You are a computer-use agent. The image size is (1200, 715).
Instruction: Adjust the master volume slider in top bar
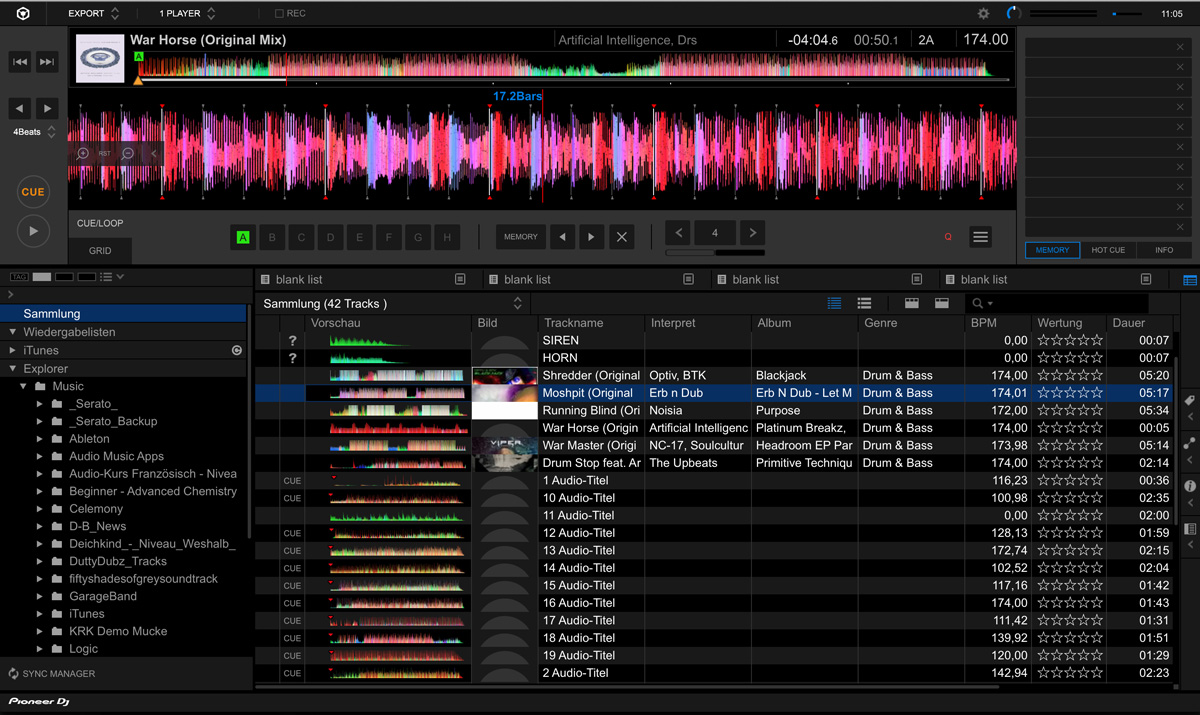click(x=1114, y=14)
